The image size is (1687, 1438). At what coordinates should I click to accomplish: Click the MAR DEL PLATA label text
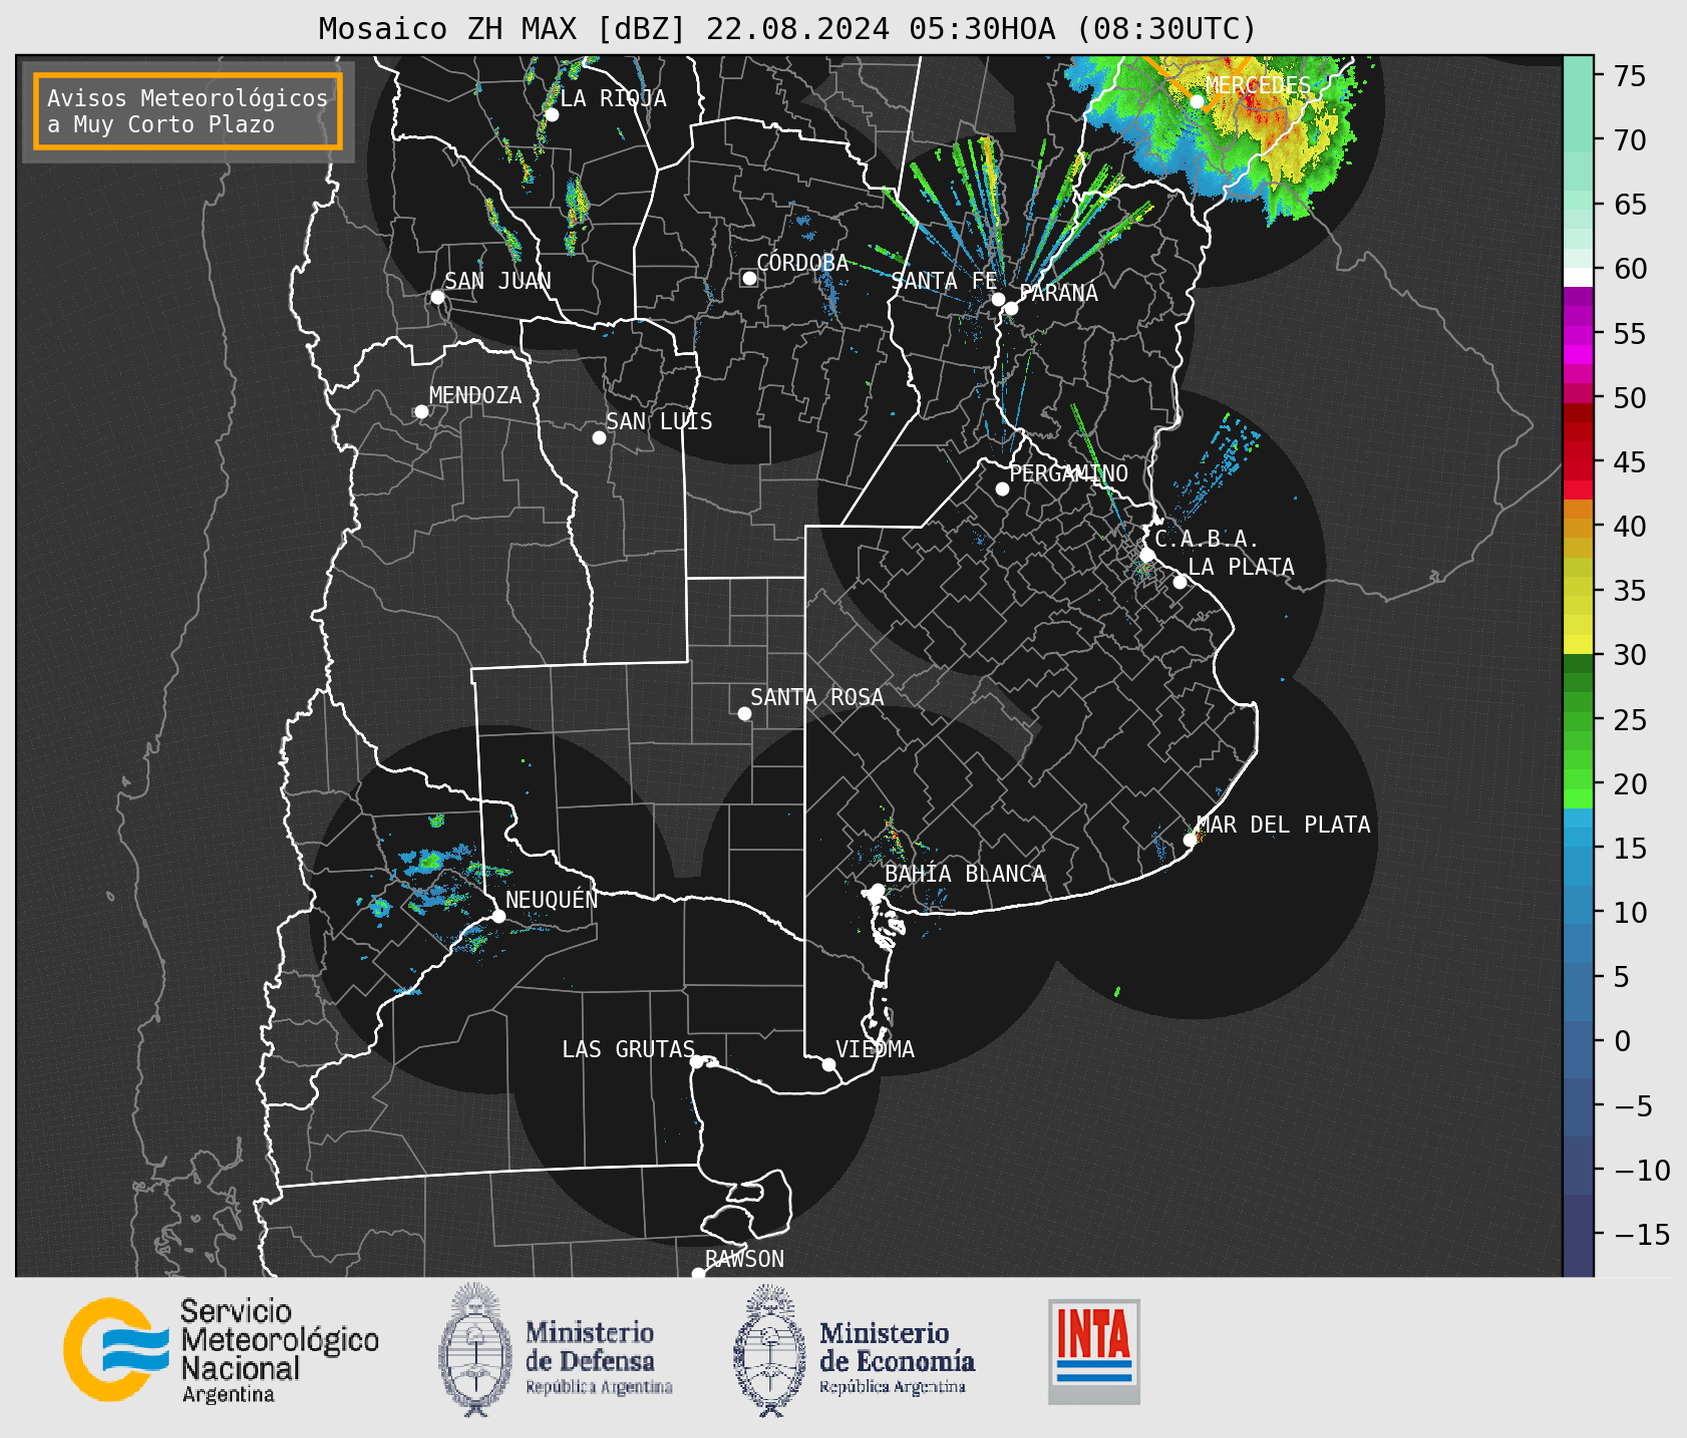1284,824
